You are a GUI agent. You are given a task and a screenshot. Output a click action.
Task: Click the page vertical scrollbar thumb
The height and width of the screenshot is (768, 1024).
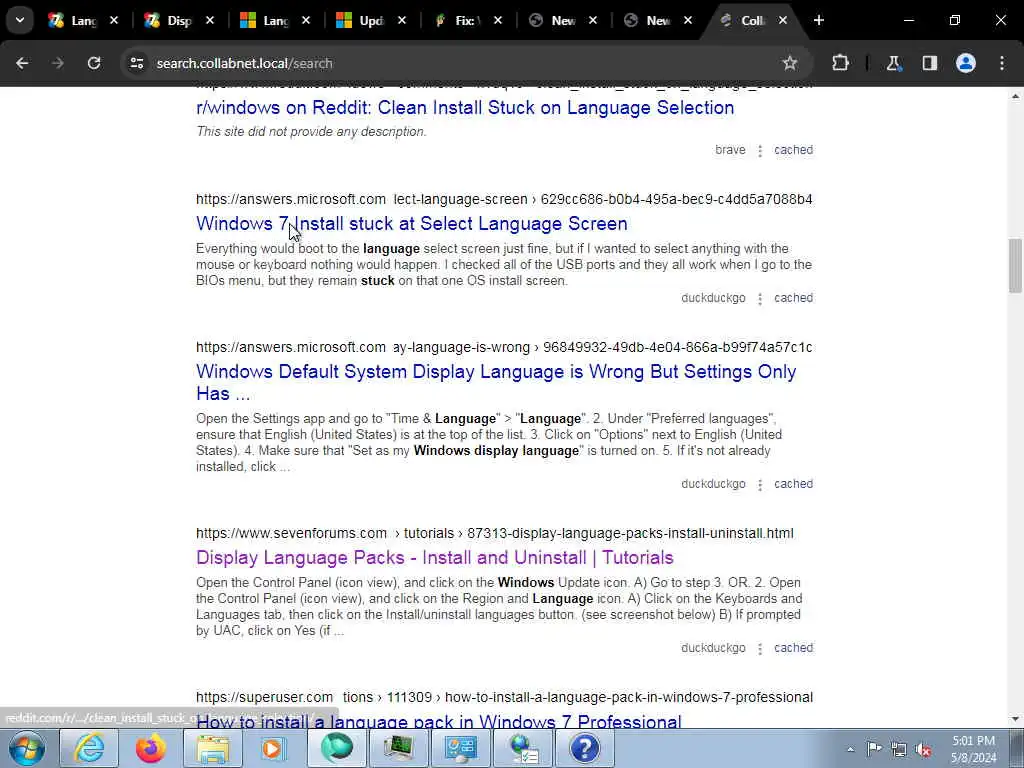1015,266
